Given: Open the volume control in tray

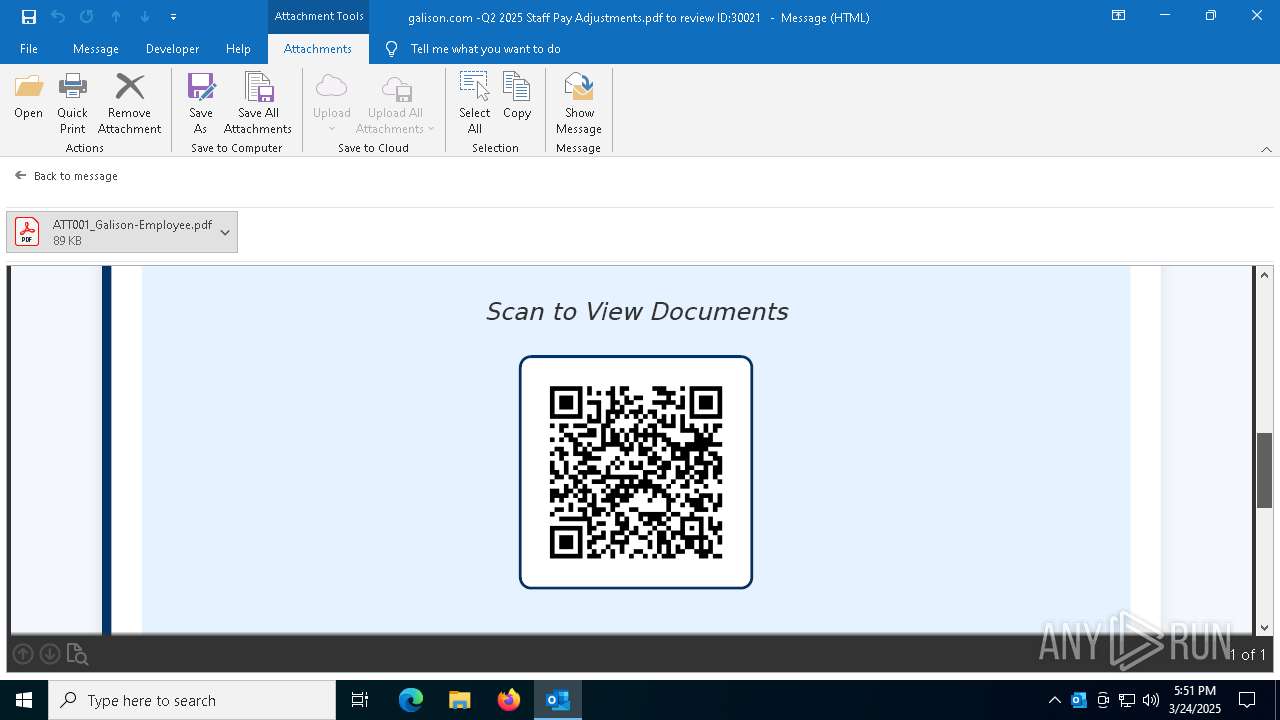Looking at the screenshot, I should [x=1151, y=700].
